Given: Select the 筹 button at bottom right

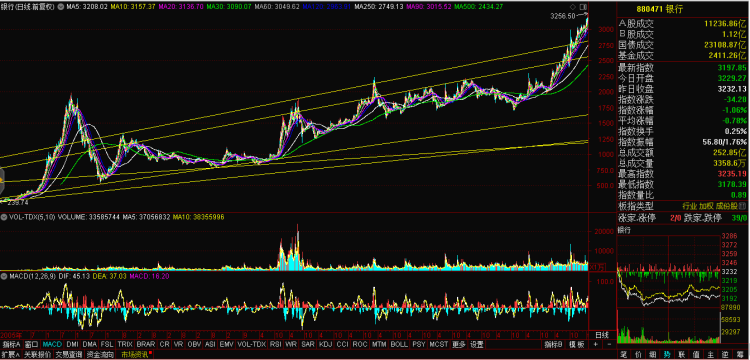Looking at the screenshot, I should pos(739,354).
